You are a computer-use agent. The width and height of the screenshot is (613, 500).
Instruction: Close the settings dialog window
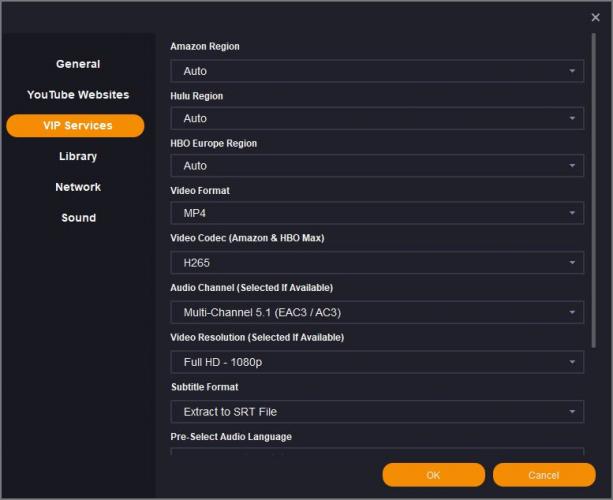pos(596,16)
